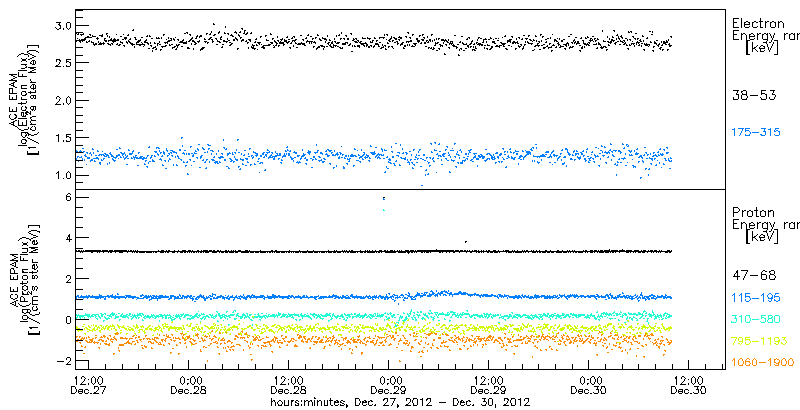This screenshot has width=800, height=410.
Task: Click the [keV] unit under Electron heading
Action: point(762,48)
